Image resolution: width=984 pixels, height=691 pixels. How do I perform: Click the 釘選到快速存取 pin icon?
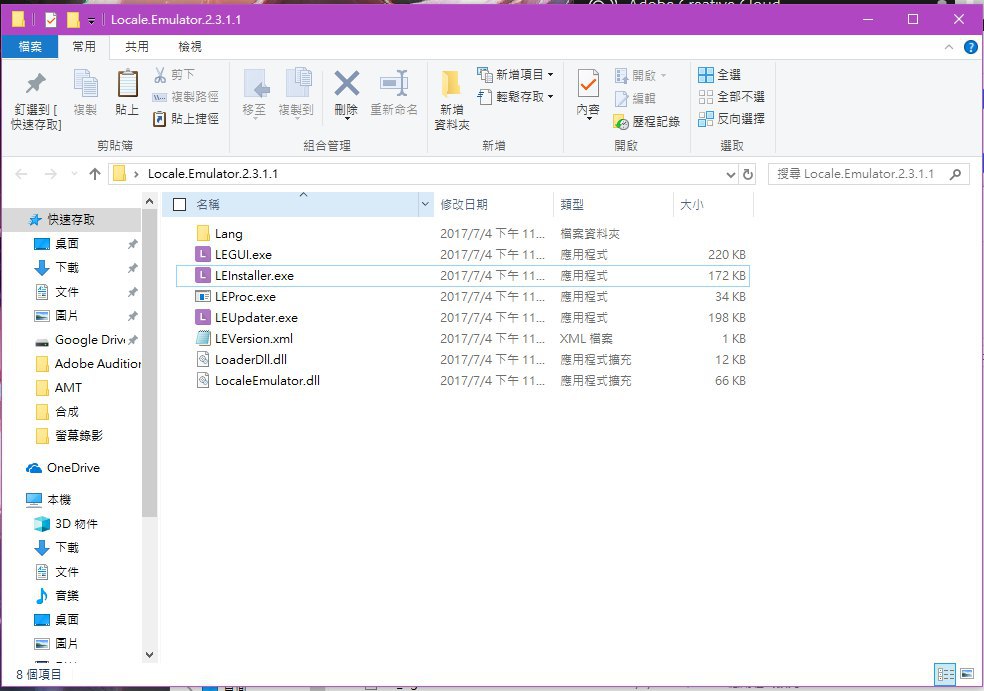point(36,83)
